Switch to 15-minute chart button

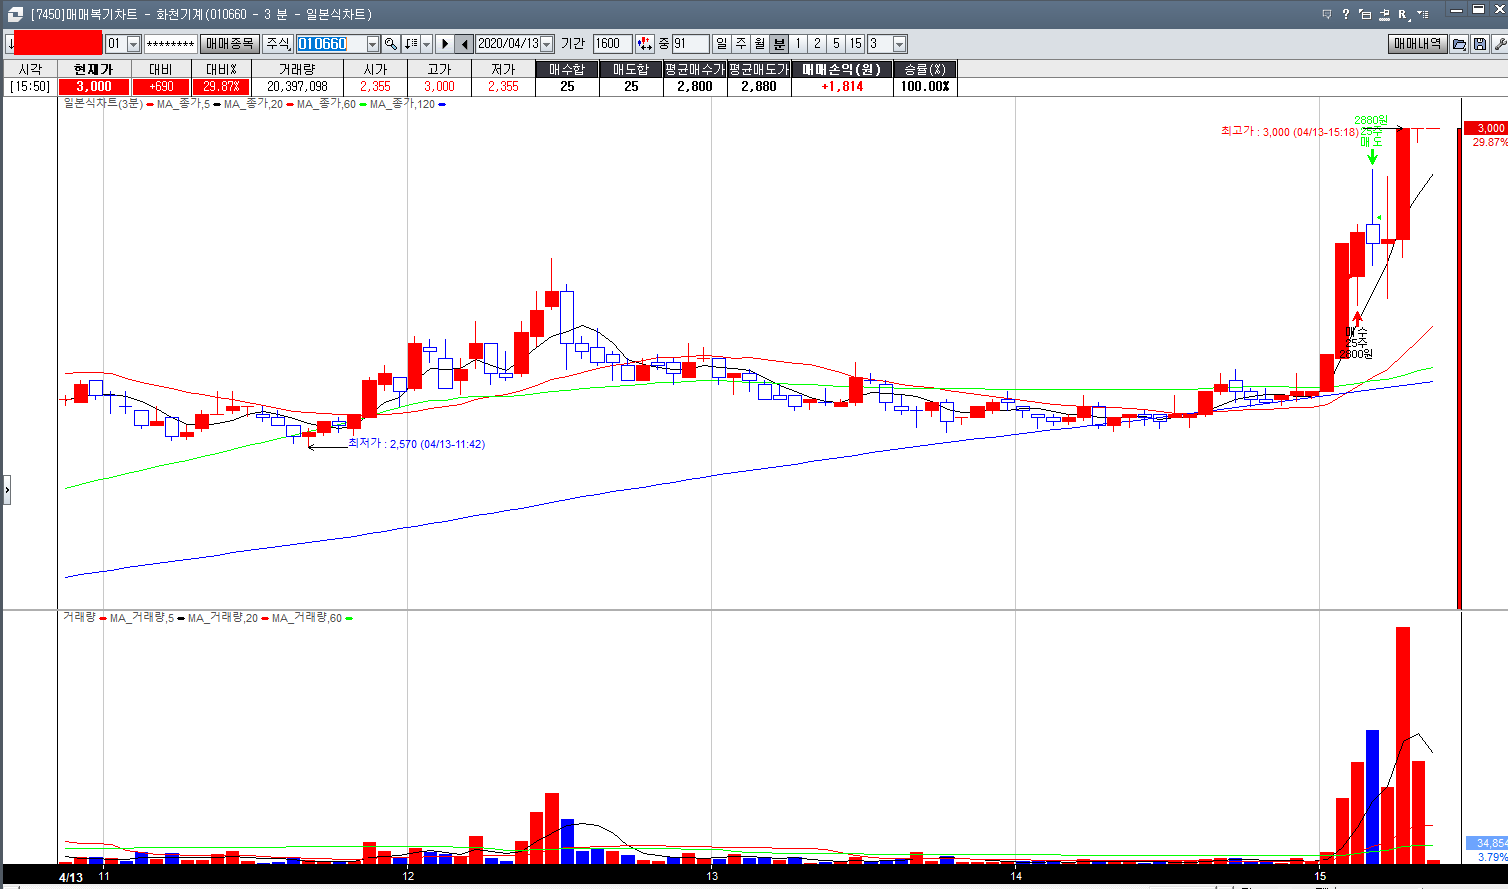(x=855, y=44)
